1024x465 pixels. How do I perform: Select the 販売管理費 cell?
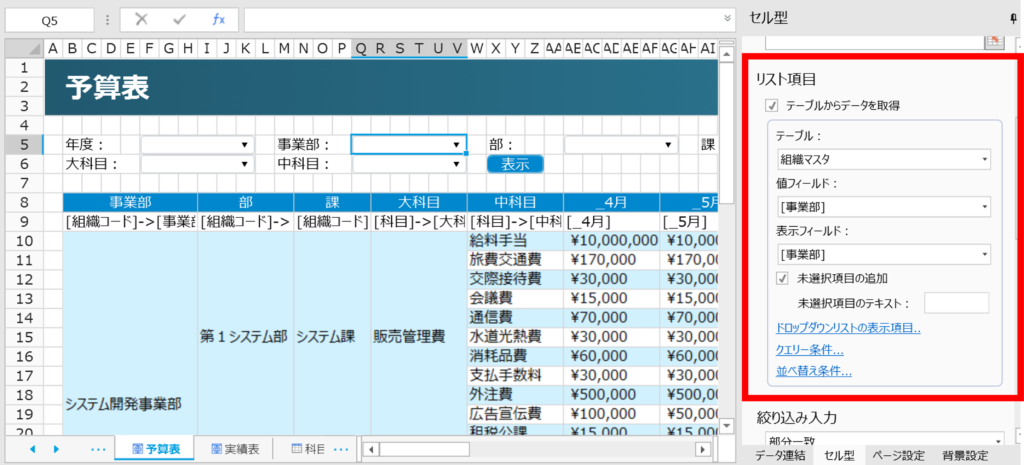tap(419, 337)
